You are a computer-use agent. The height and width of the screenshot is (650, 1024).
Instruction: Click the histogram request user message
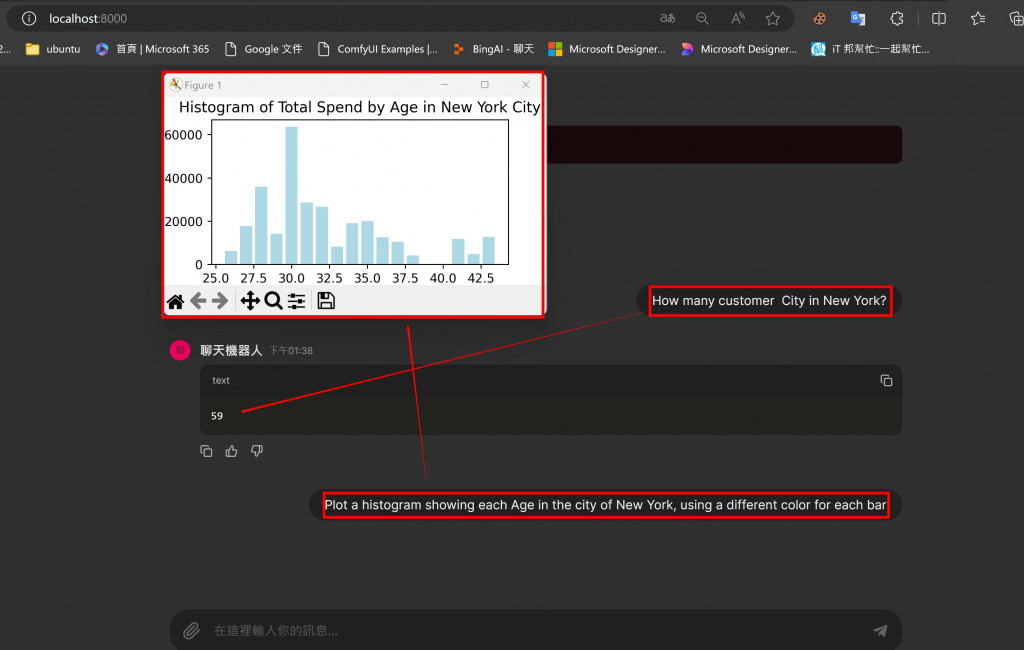pyautogui.click(x=605, y=505)
